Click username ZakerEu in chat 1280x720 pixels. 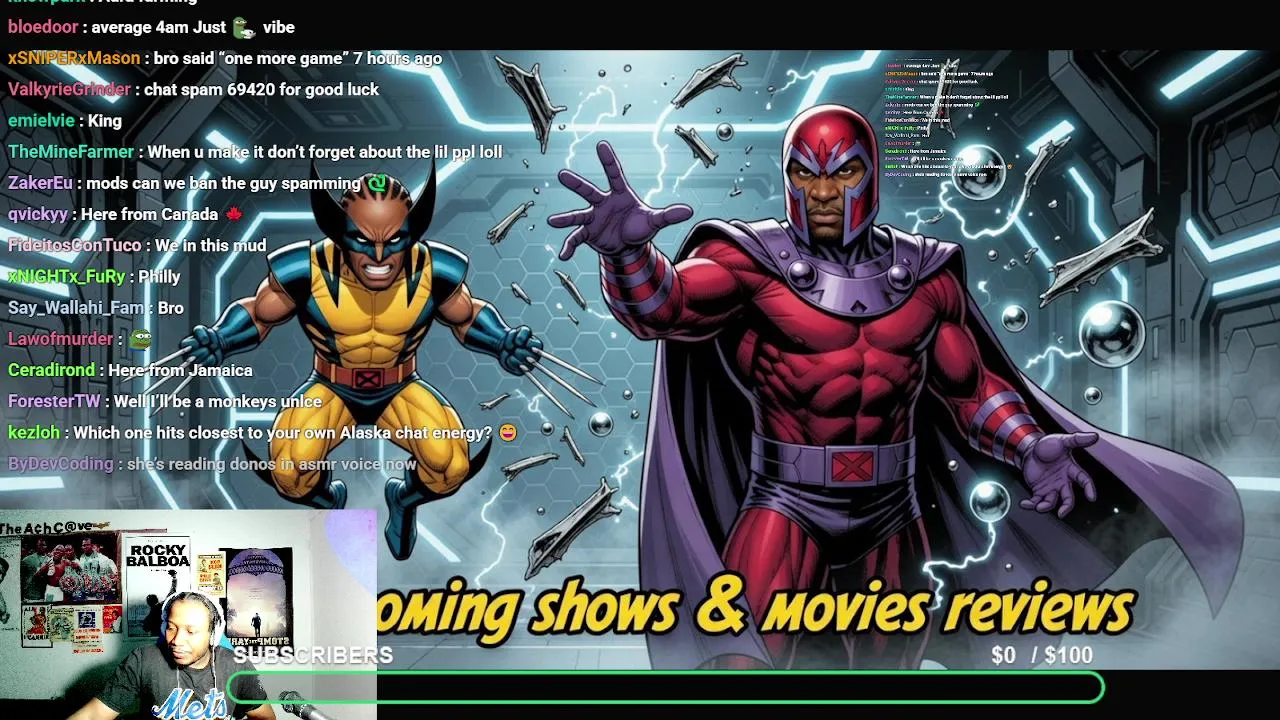tap(40, 183)
